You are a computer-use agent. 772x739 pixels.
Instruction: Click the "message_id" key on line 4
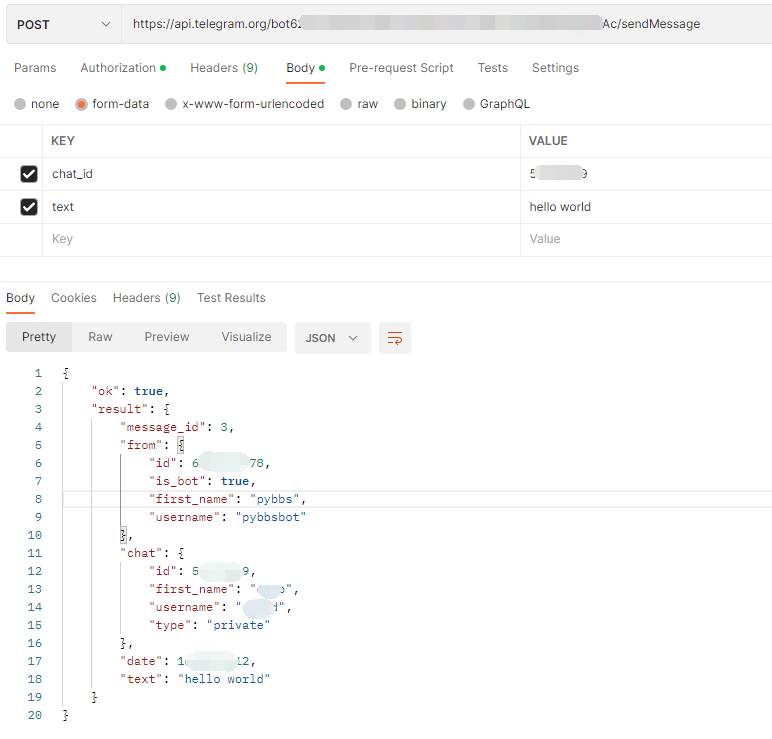(x=163, y=427)
